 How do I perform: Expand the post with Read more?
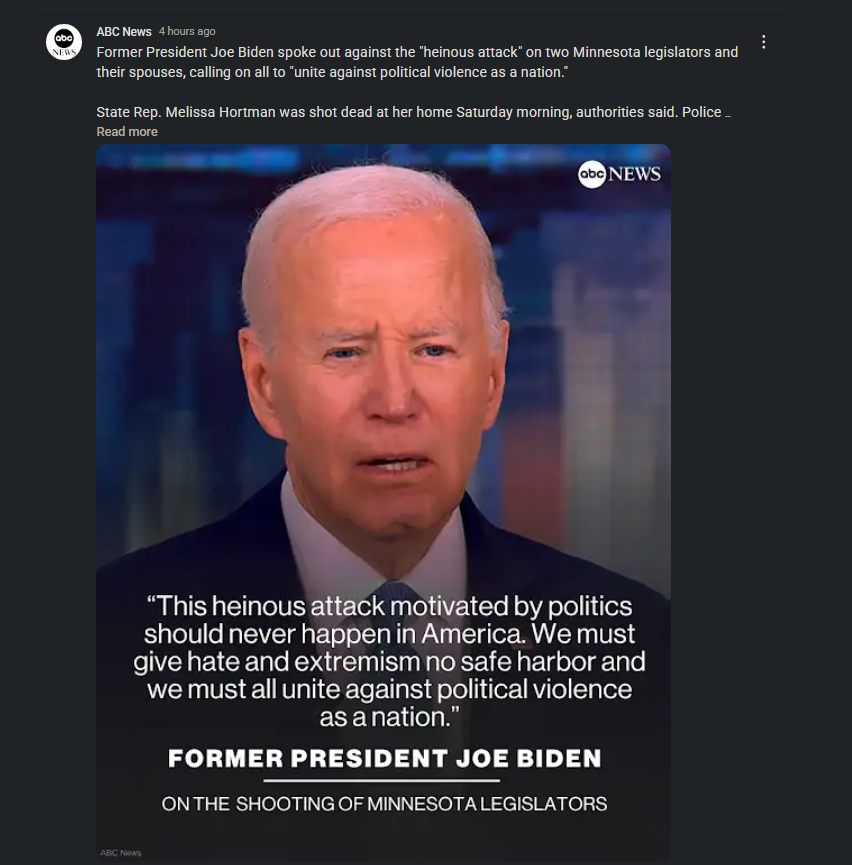tap(127, 132)
